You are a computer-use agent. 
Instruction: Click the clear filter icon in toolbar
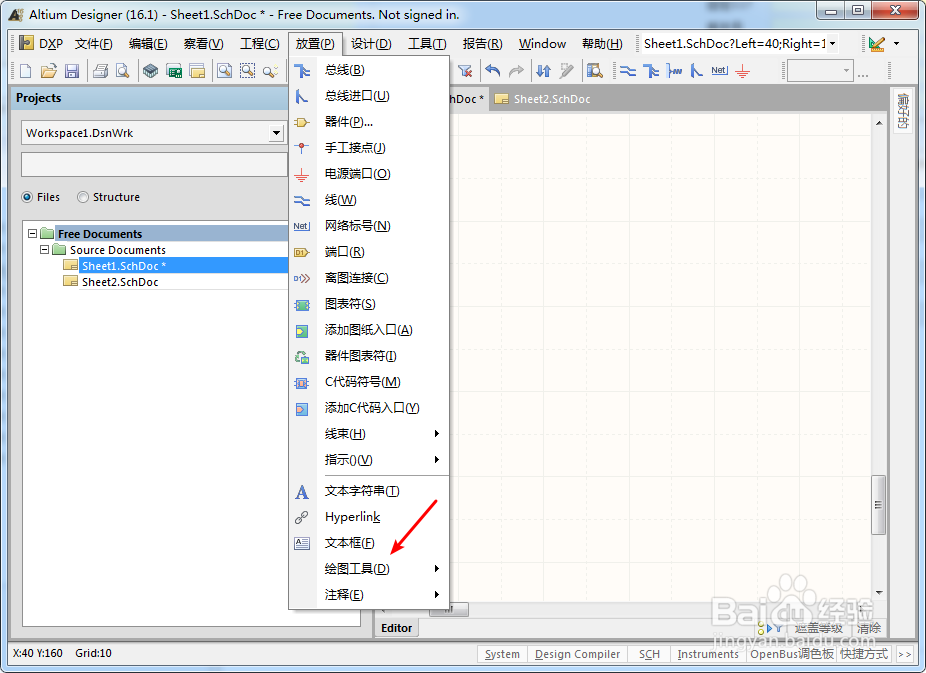(x=465, y=71)
